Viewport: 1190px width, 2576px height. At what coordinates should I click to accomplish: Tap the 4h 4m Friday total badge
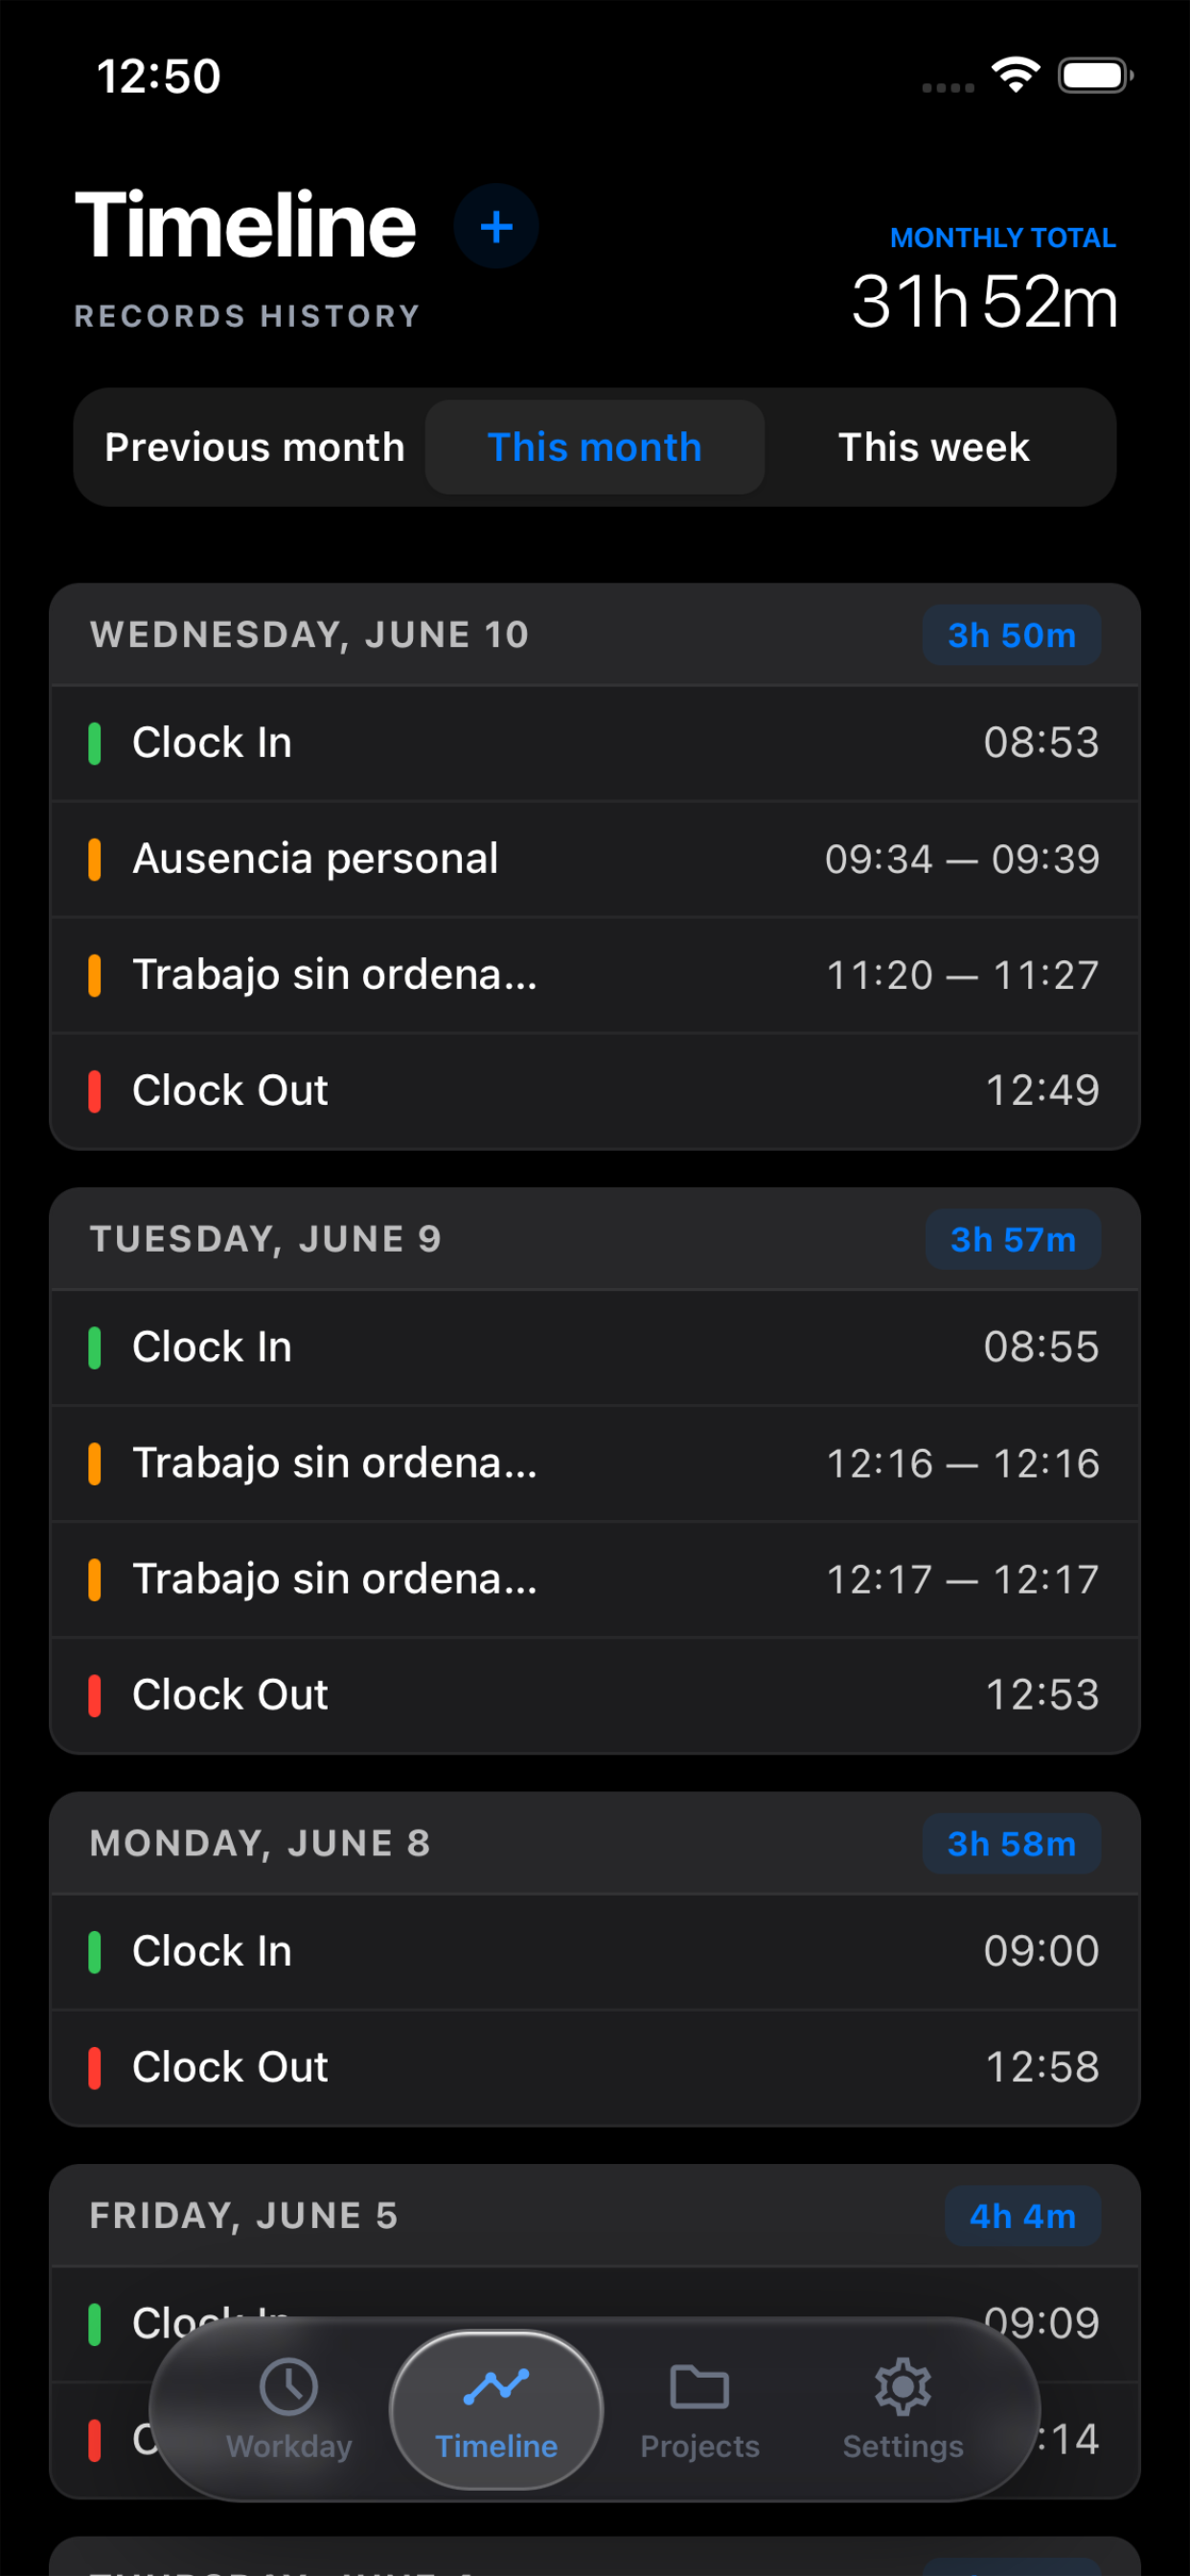click(1022, 2216)
